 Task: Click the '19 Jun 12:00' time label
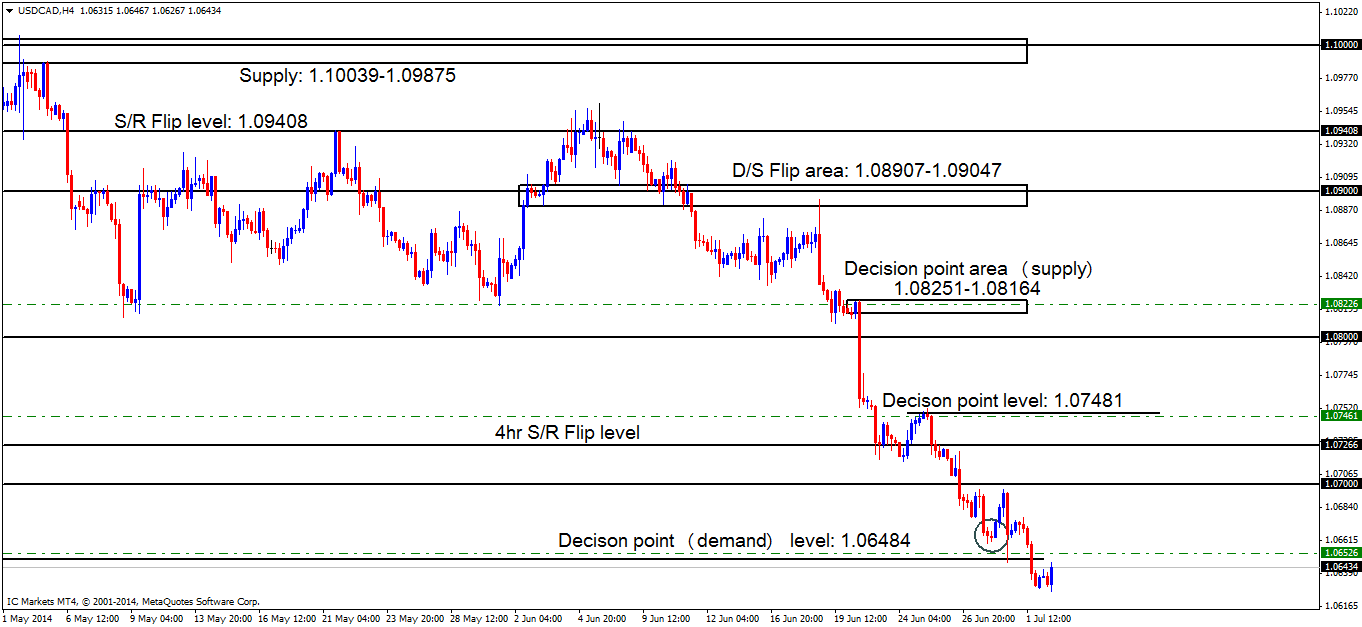click(x=860, y=618)
